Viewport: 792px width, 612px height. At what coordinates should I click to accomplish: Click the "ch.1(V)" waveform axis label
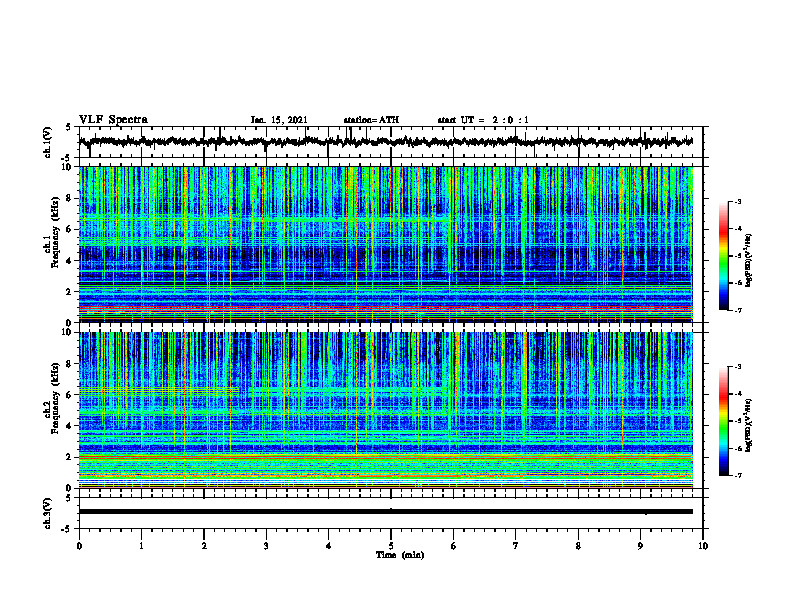click(48, 142)
